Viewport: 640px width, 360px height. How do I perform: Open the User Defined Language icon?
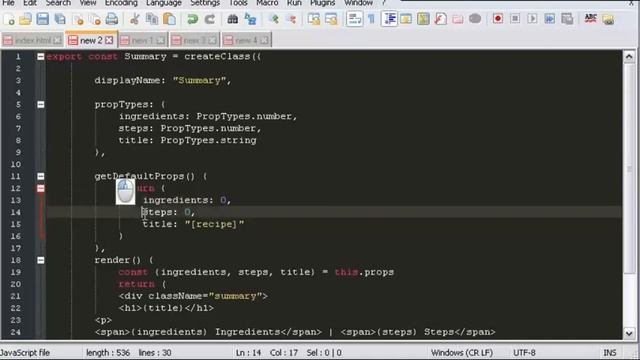(x=406, y=19)
